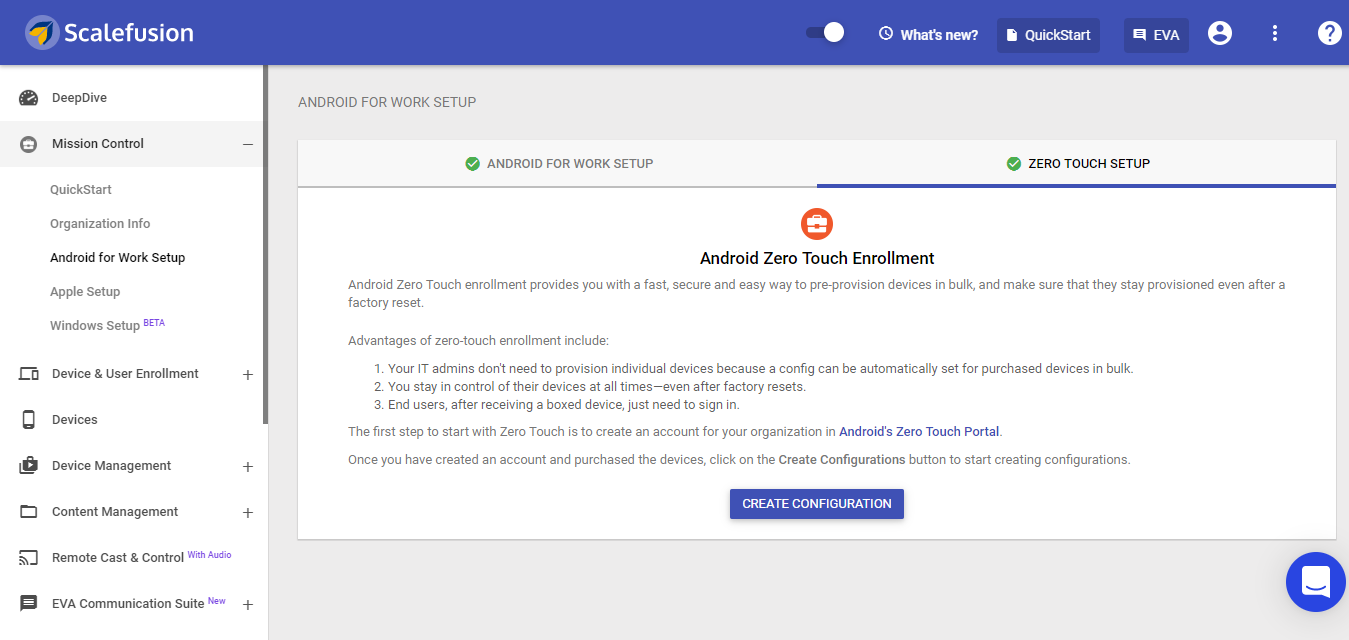The width and height of the screenshot is (1349, 640).
Task: Click the Devices phone icon
Action: [29, 420]
